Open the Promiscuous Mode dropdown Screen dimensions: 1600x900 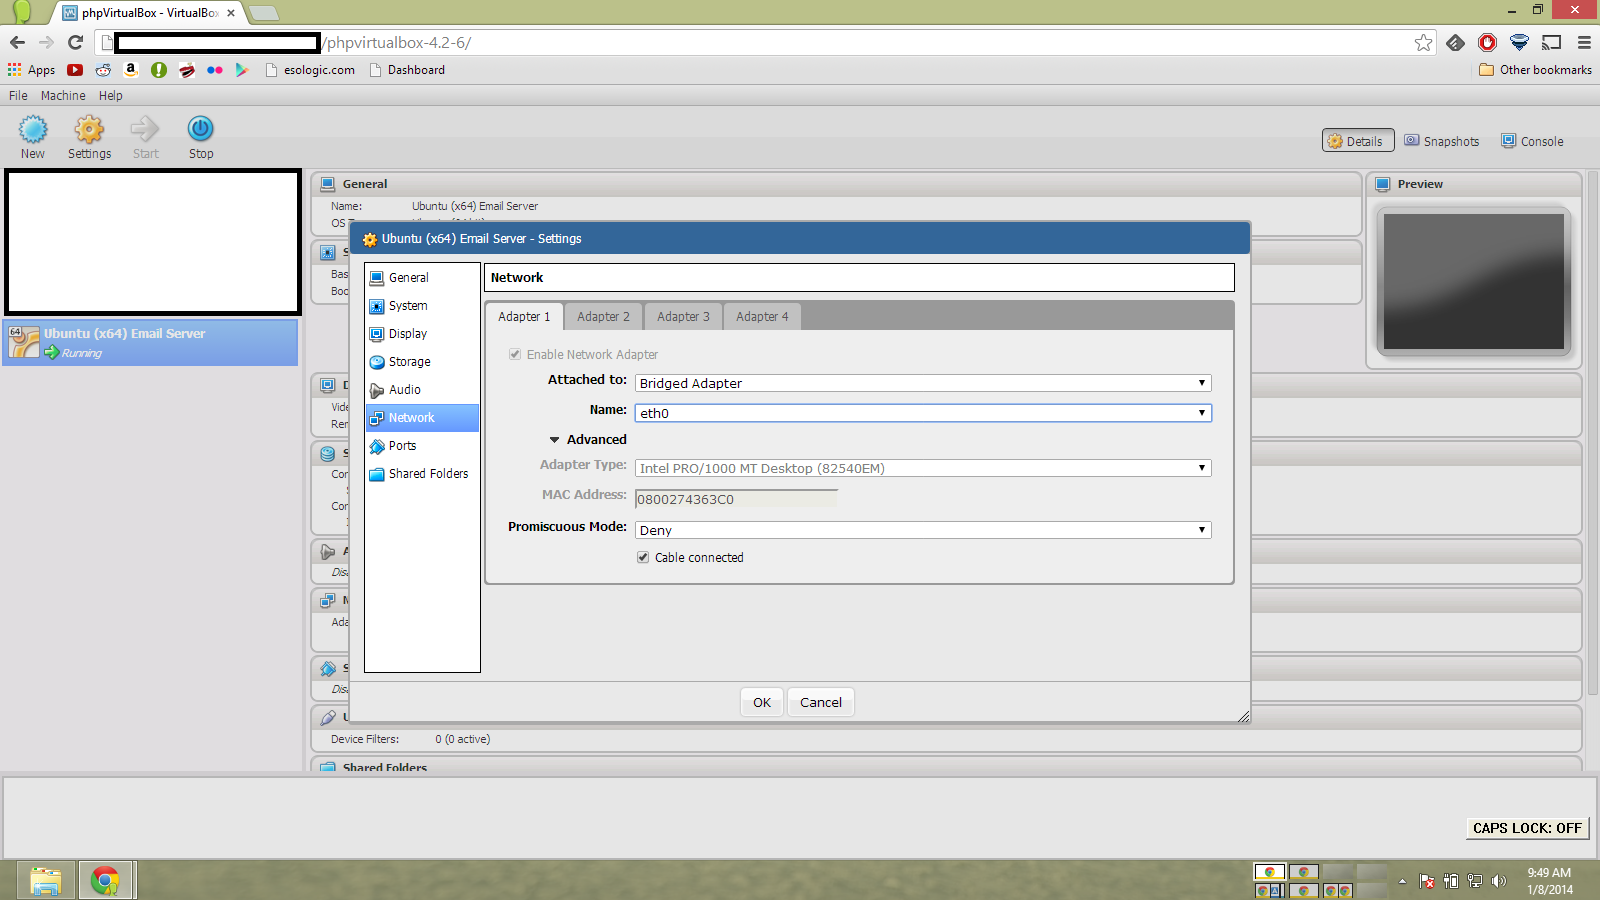pos(923,530)
